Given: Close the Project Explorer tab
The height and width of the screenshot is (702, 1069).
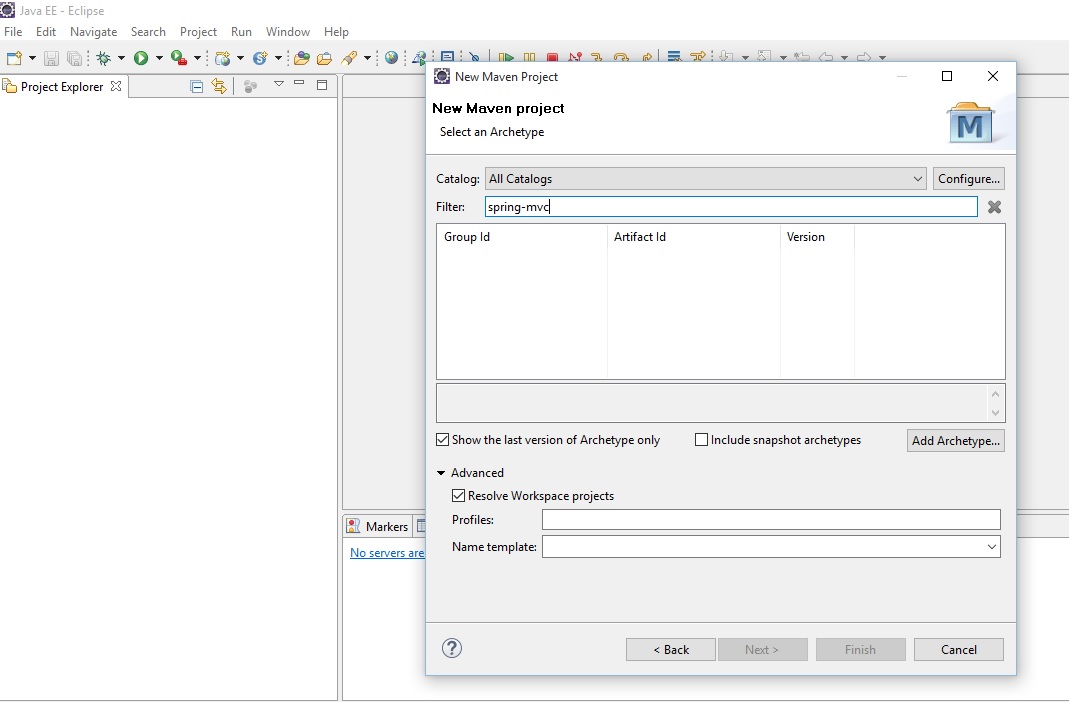Looking at the screenshot, I should [x=116, y=86].
